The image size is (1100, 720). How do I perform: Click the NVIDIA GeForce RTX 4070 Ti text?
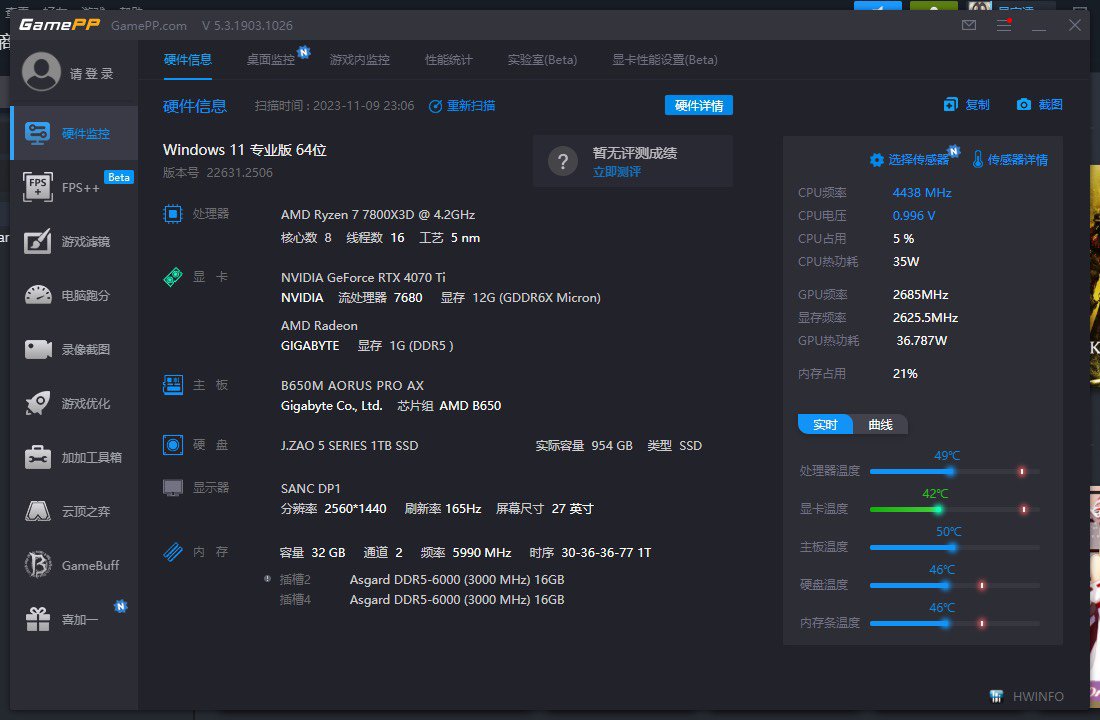[363, 278]
